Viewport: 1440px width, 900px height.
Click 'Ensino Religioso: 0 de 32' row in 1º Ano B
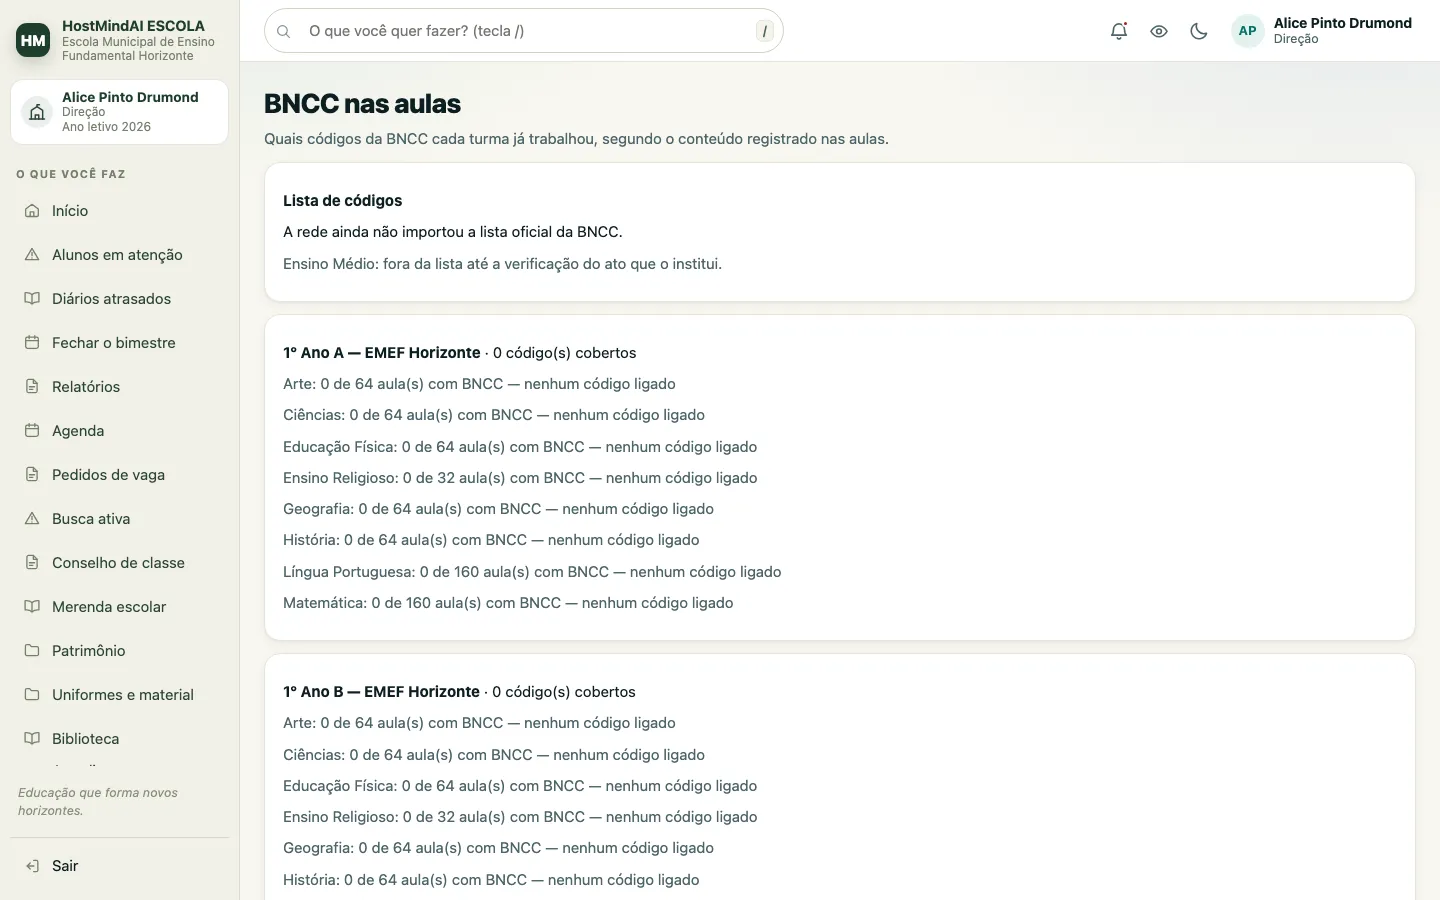pos(520,817)
